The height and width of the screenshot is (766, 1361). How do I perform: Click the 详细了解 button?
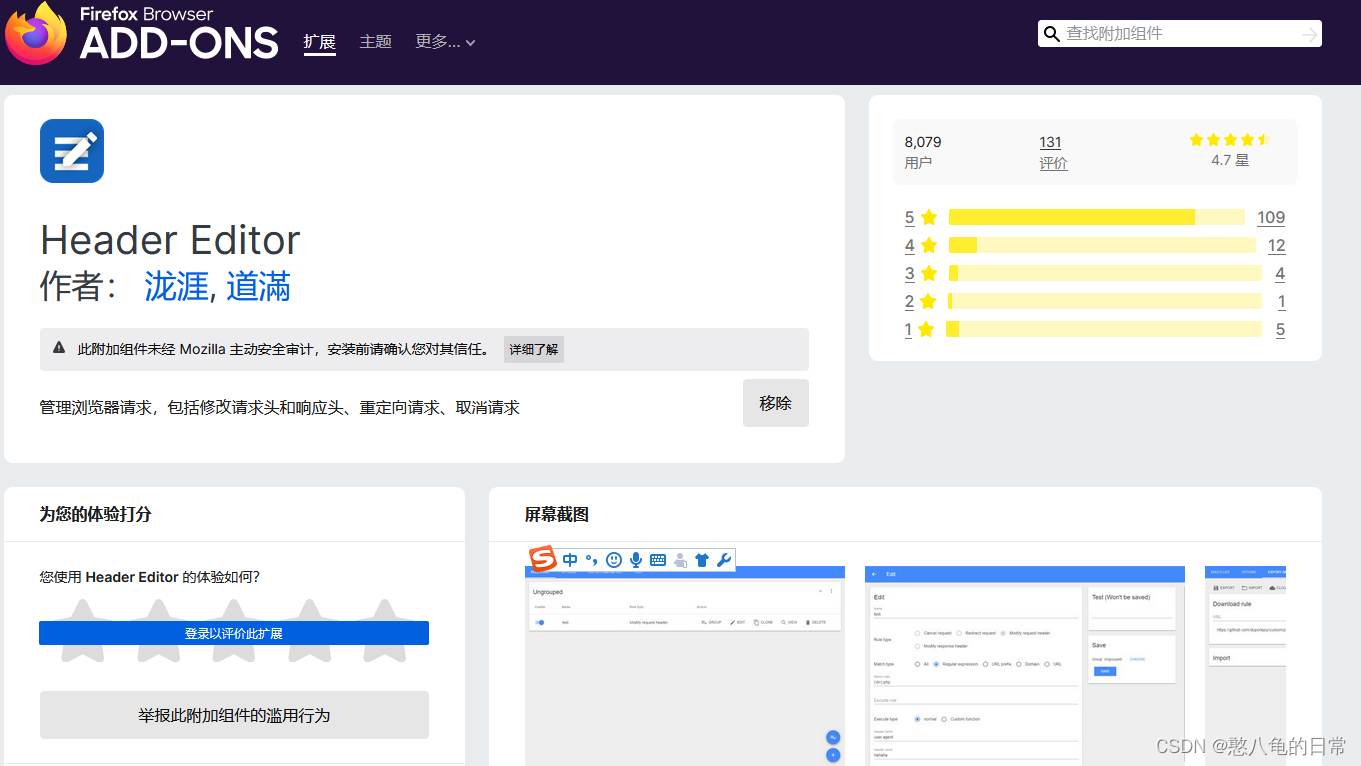click(534, 350)
